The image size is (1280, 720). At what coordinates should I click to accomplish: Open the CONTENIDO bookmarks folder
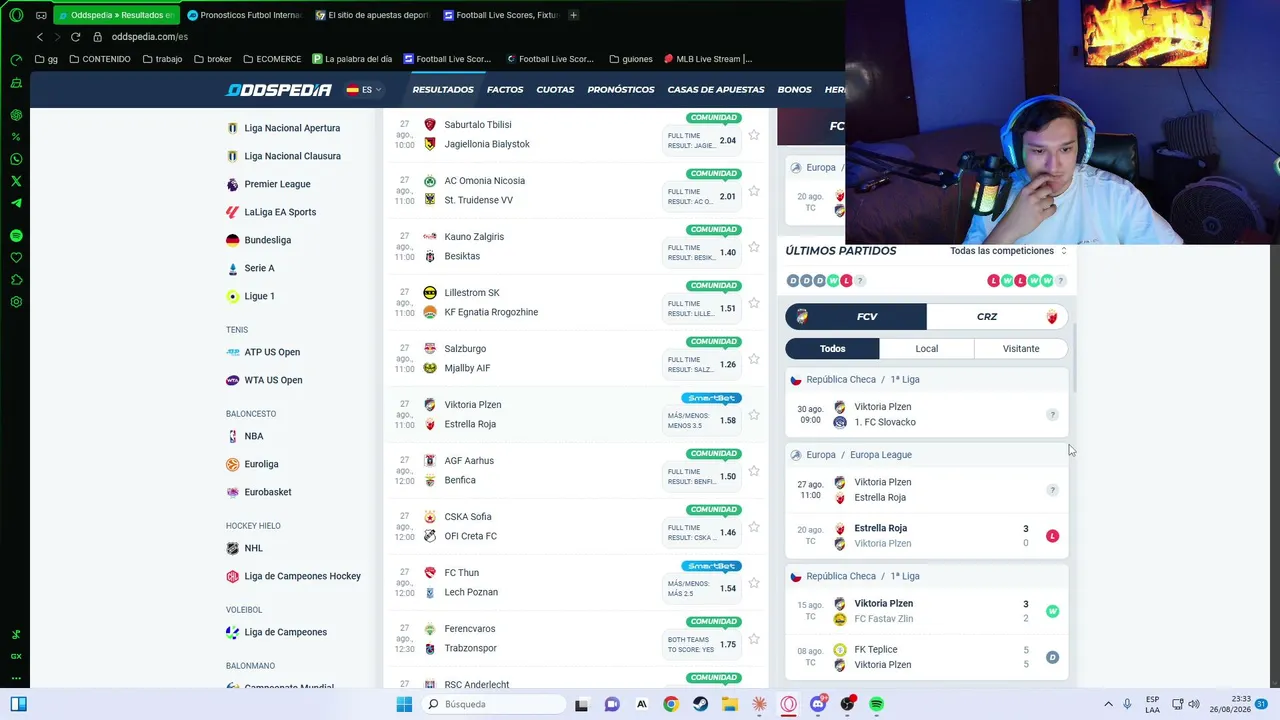pos(100,59)
